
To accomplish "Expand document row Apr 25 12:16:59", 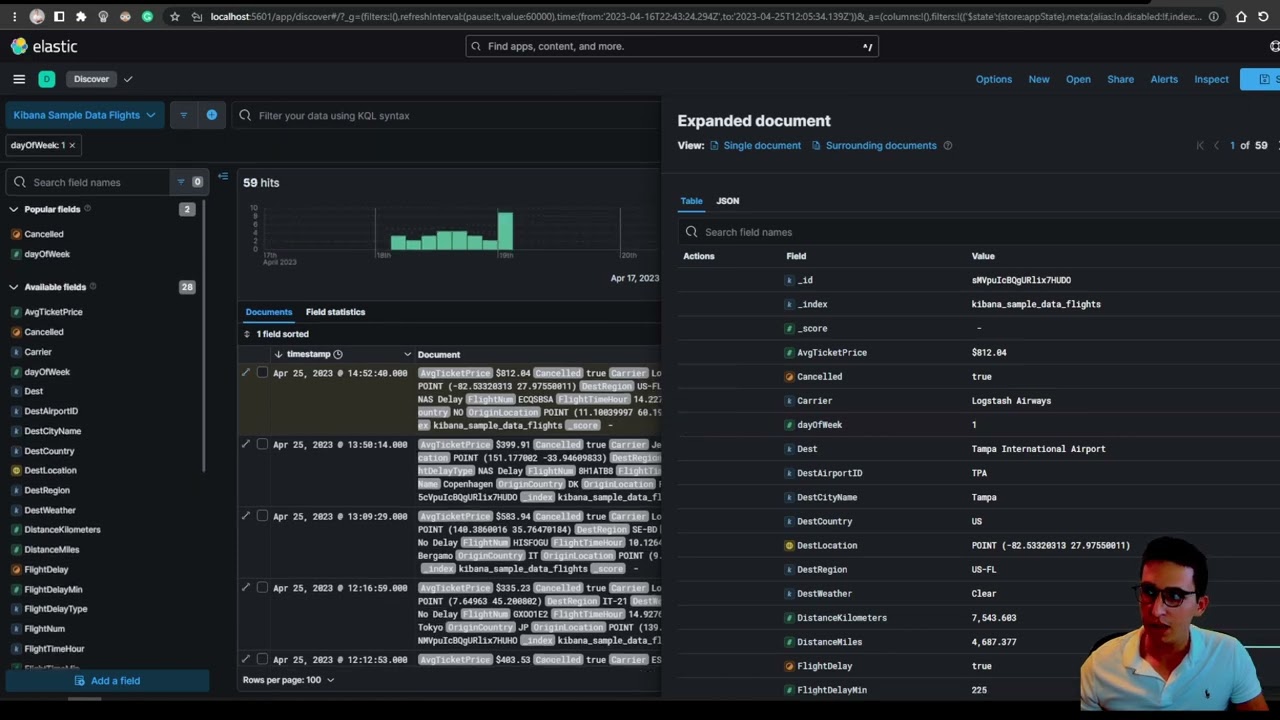I will pyautogui.click(x=246, y=588).
